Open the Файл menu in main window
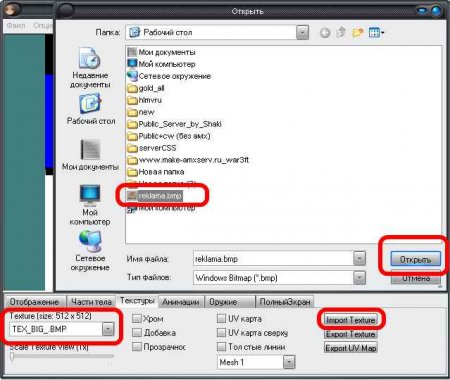Screen dimensions: 450x380 click(16, 25)
